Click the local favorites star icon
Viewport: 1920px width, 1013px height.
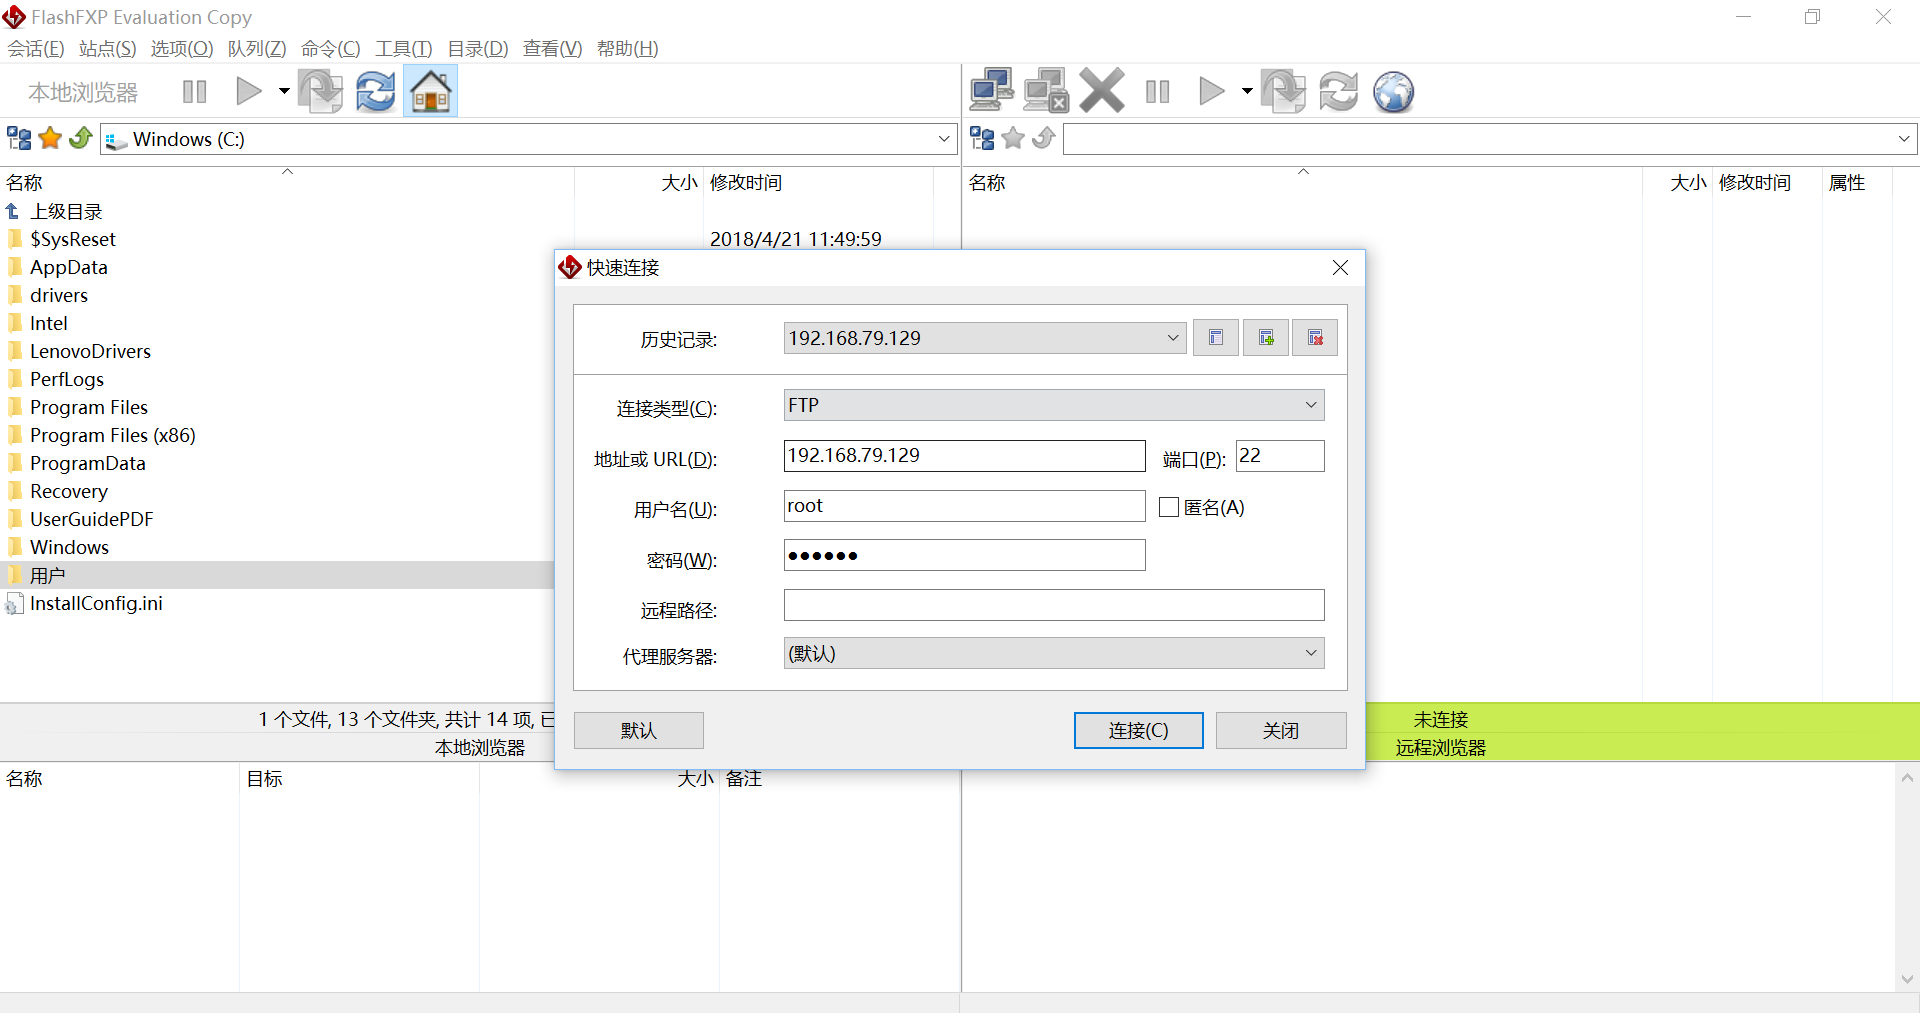[x=50, y=138]
